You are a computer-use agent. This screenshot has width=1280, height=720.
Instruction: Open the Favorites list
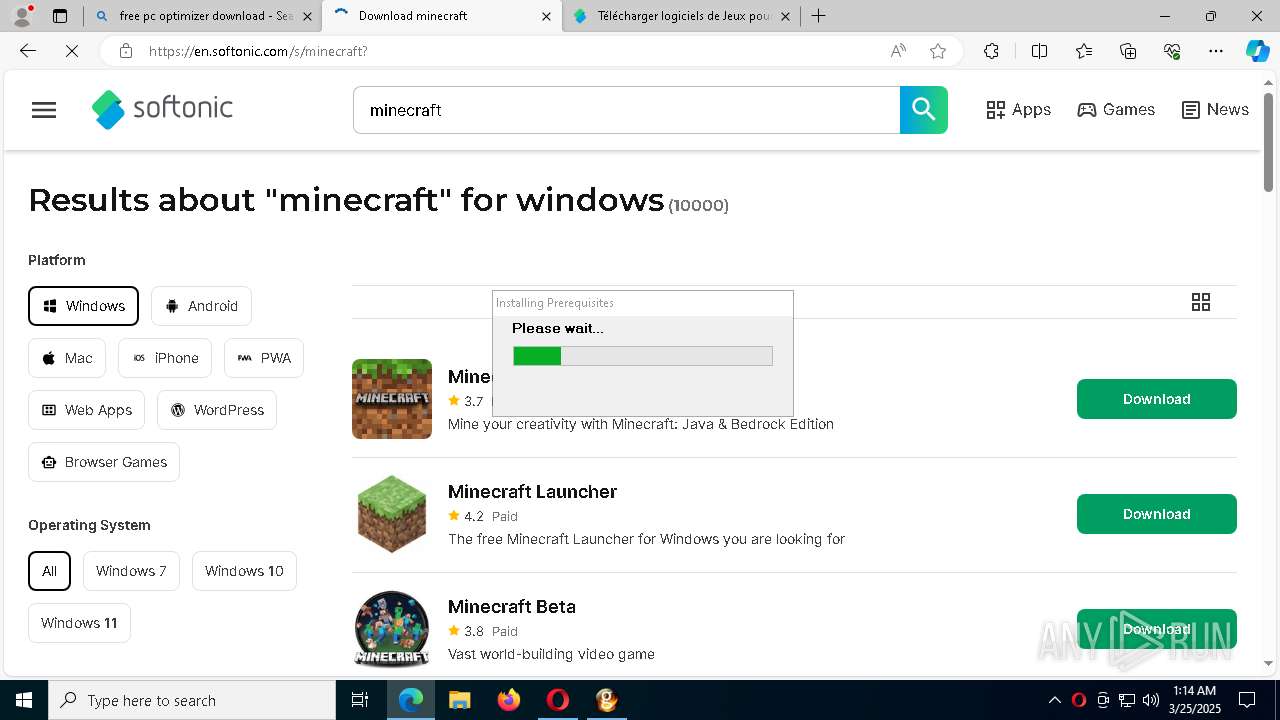[x=1084, y=51]
